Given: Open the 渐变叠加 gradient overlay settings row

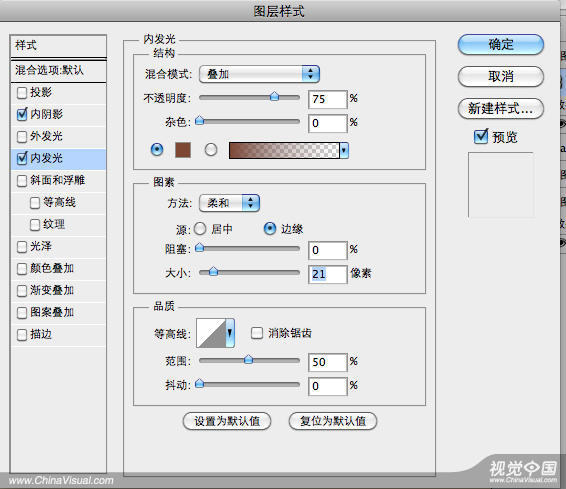Looking at the screenshot, I should pyautogui.click(x=58, y=291).
